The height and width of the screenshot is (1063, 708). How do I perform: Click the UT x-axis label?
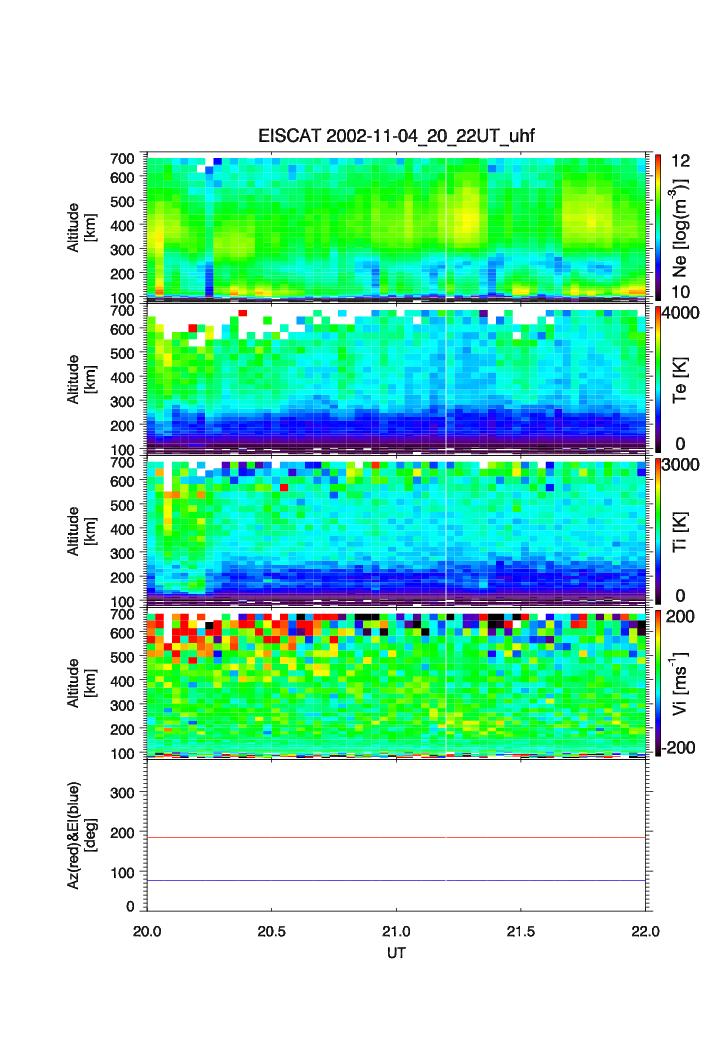pyautogui.click(x=397, y=953)
